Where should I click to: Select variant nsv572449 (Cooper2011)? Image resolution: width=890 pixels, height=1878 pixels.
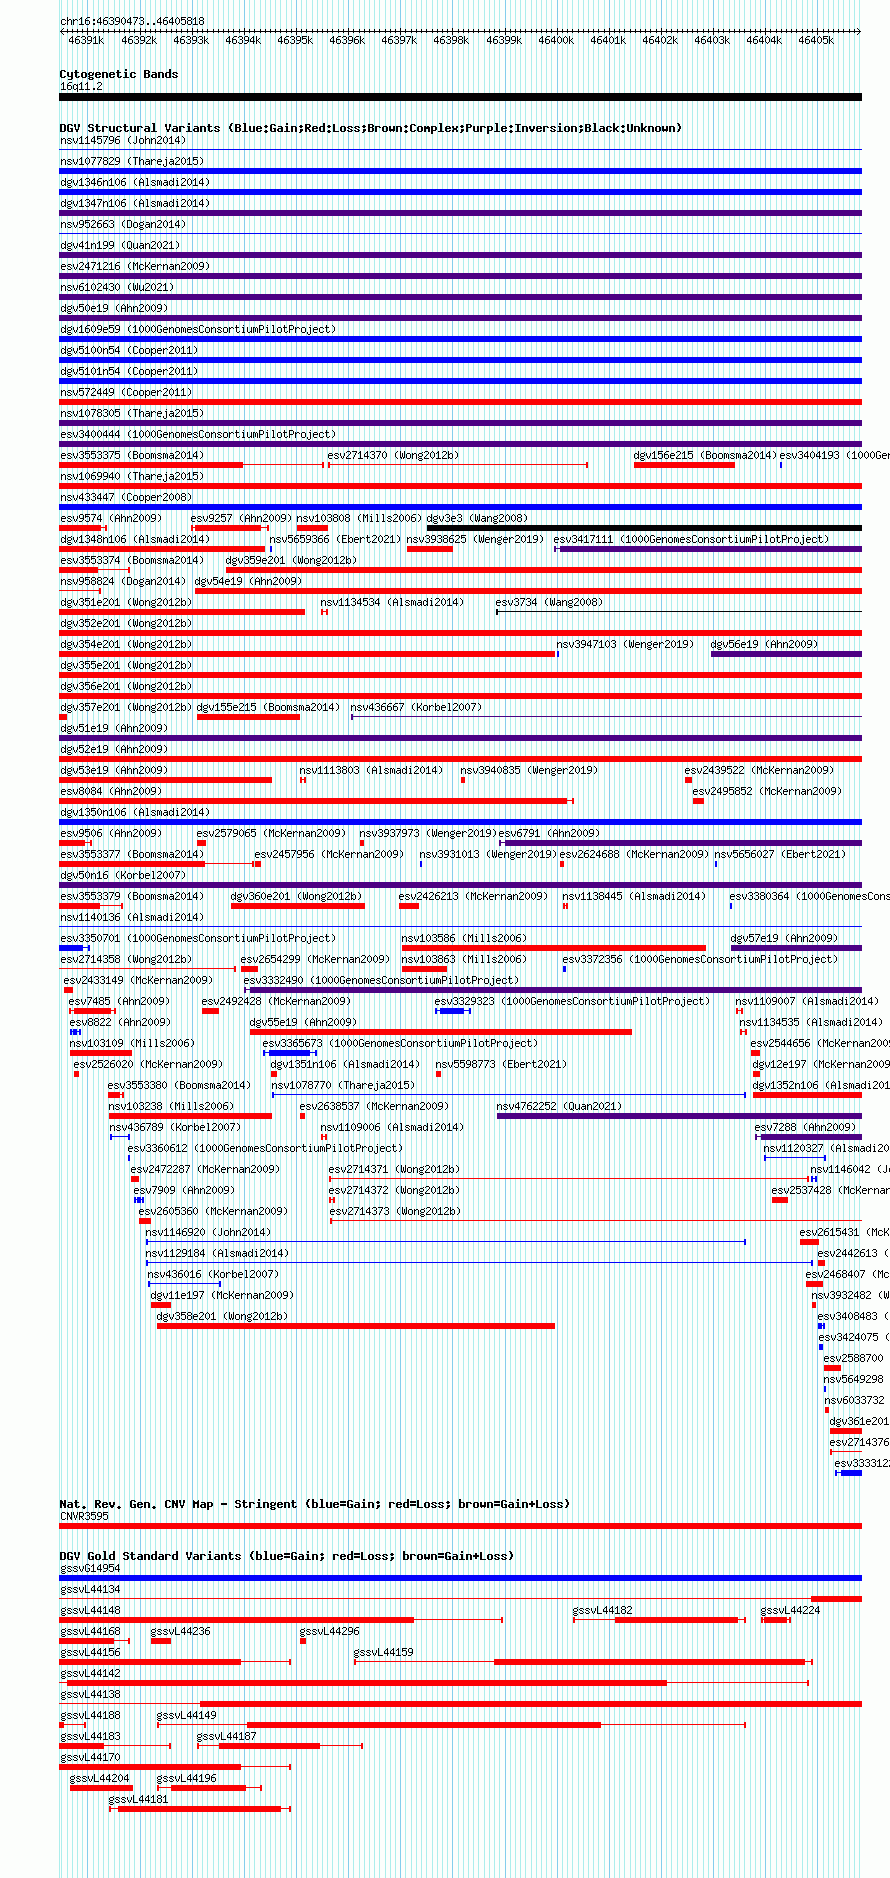(126, 392)
